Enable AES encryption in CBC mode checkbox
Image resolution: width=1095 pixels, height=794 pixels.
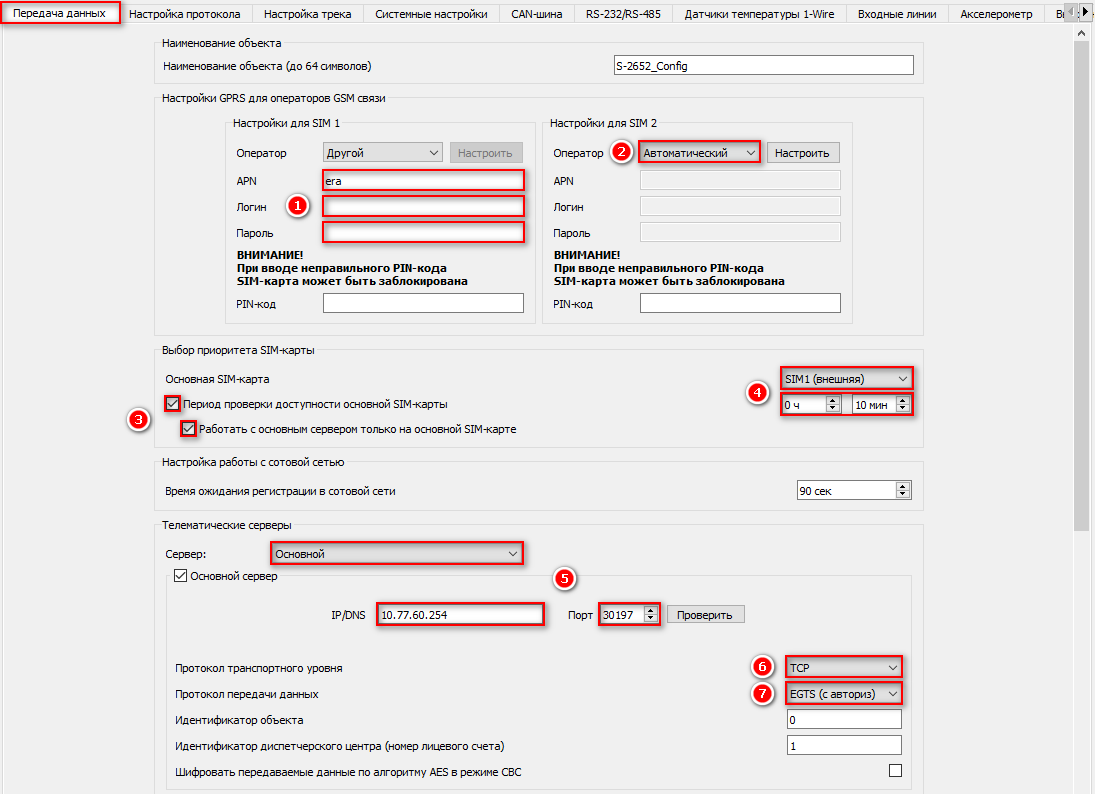click(x=895, y=771)
